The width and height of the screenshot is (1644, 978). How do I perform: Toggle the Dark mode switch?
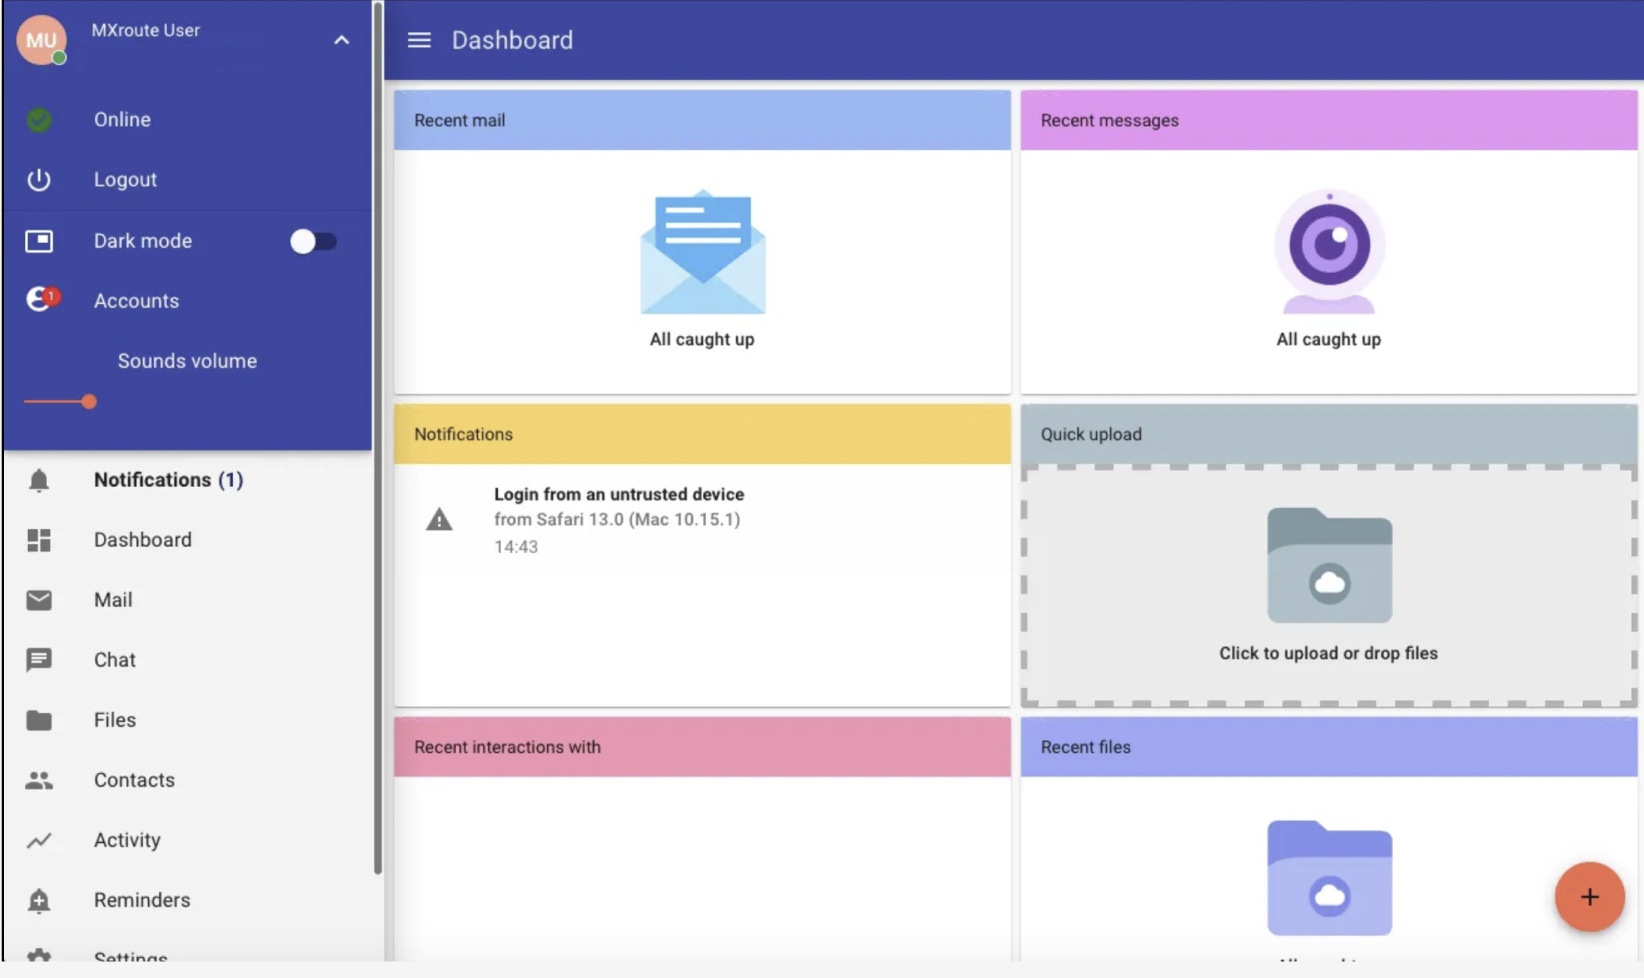[x=313, y=242]
